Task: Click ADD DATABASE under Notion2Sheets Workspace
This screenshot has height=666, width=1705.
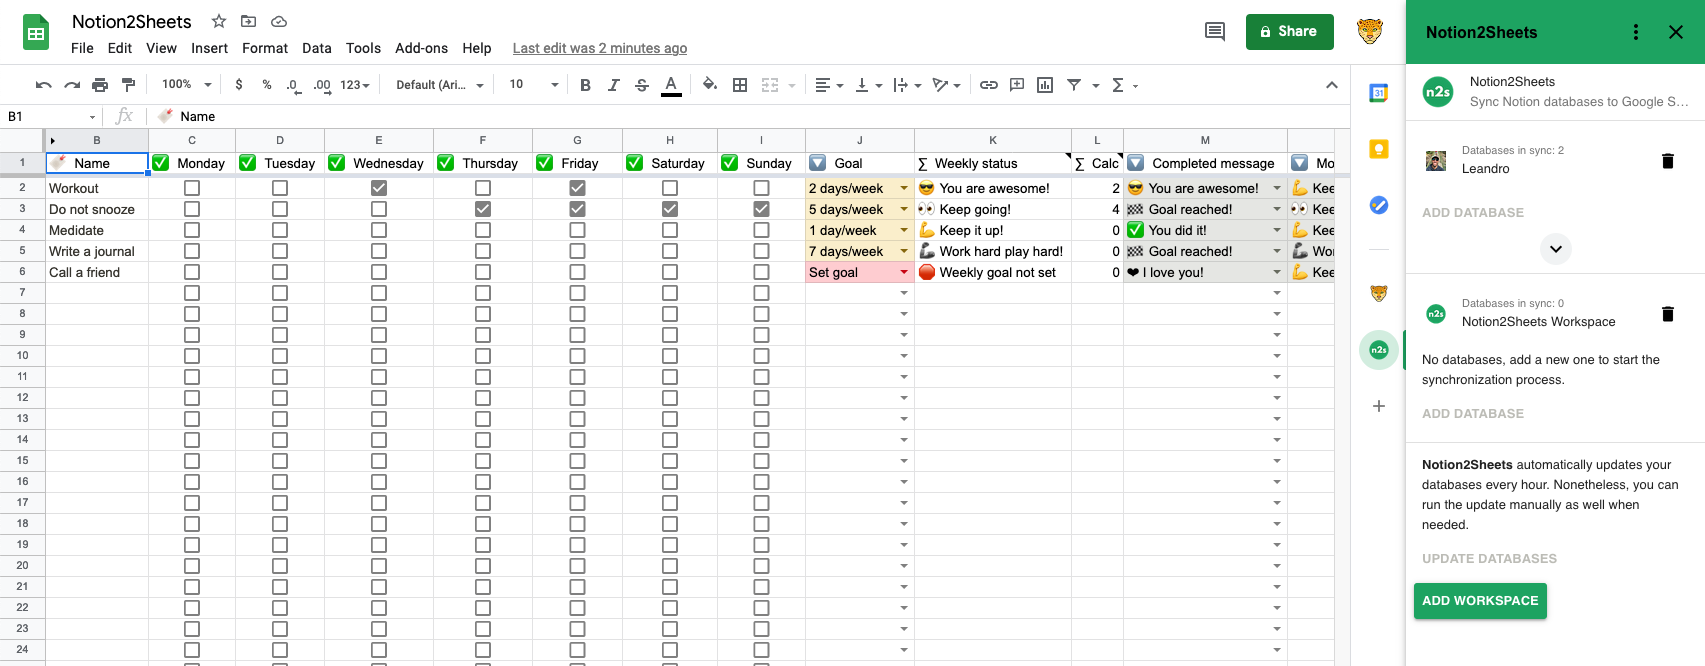Action: click(x=1473, y=414)
